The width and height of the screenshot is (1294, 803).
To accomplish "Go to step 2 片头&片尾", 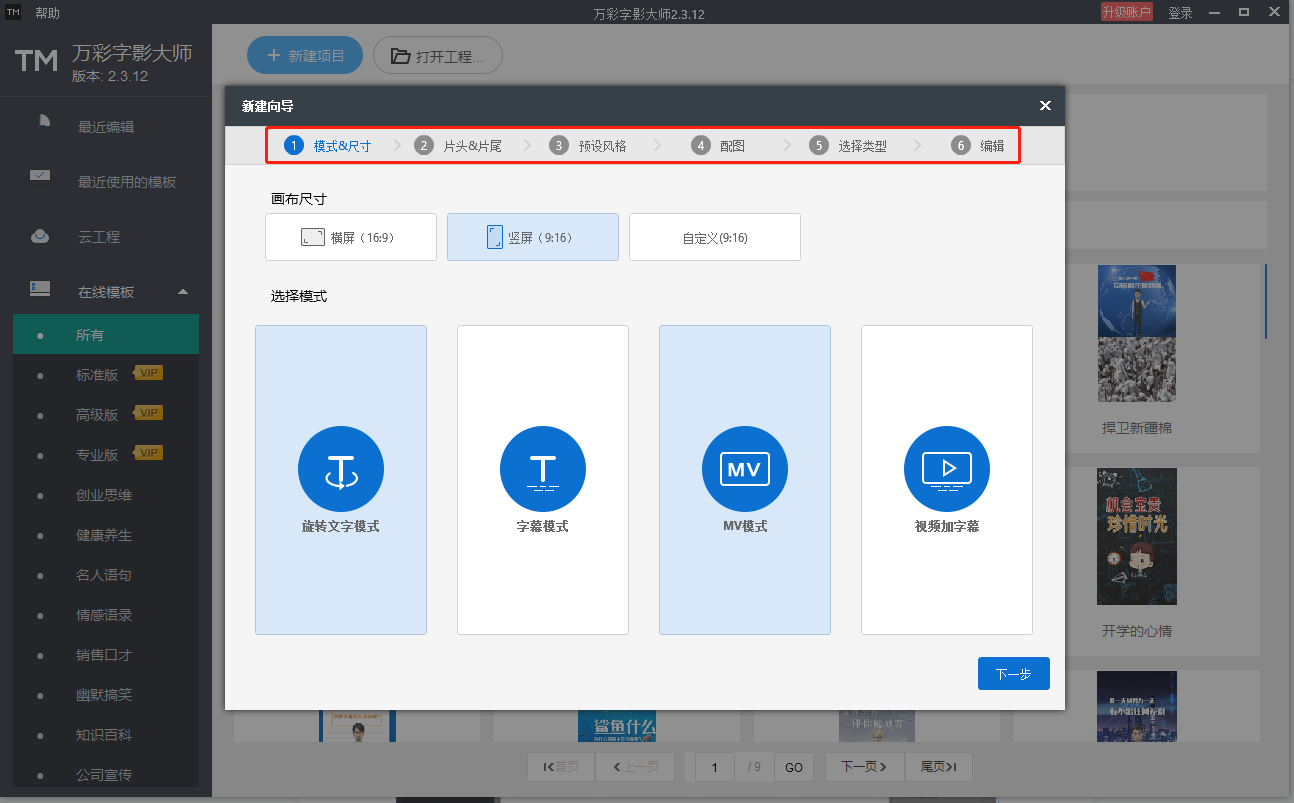I will (x=458, y=146).
